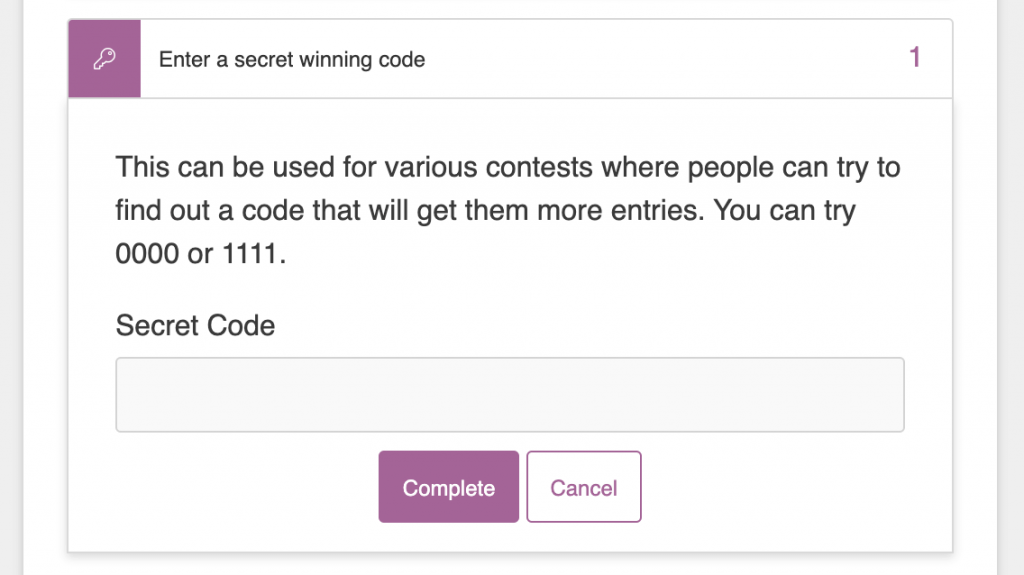This screenshot has height=575, width=1024.
Task: Click the words You can try
Action: 784,212
